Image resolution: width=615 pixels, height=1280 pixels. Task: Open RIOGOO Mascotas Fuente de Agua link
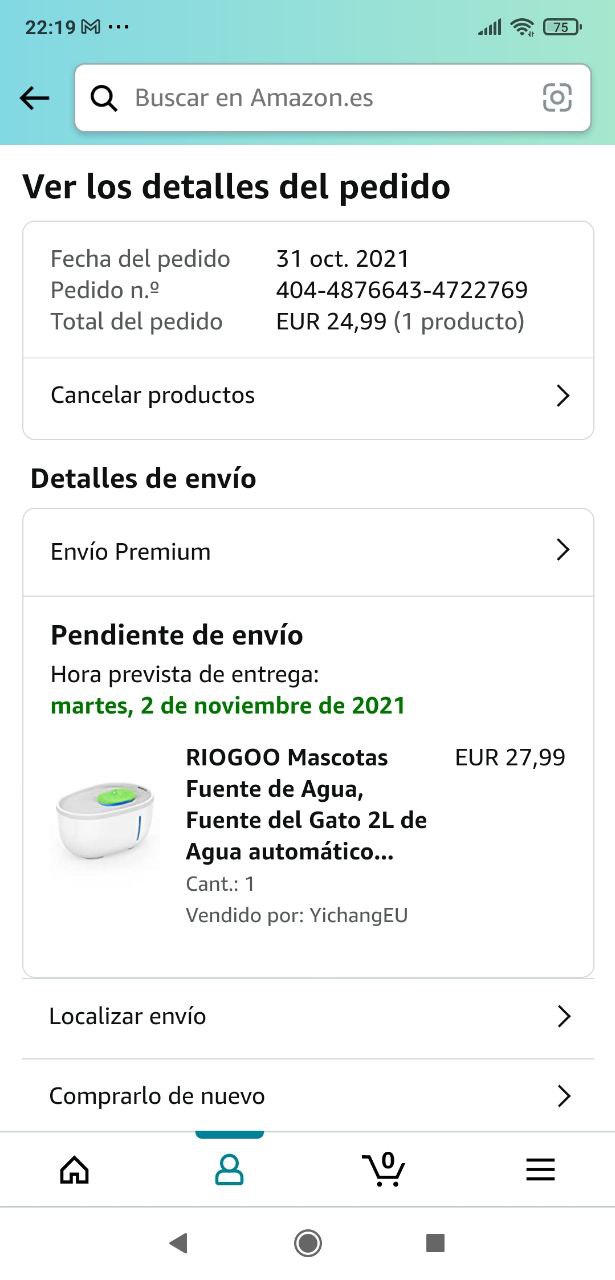click(306, 804)
